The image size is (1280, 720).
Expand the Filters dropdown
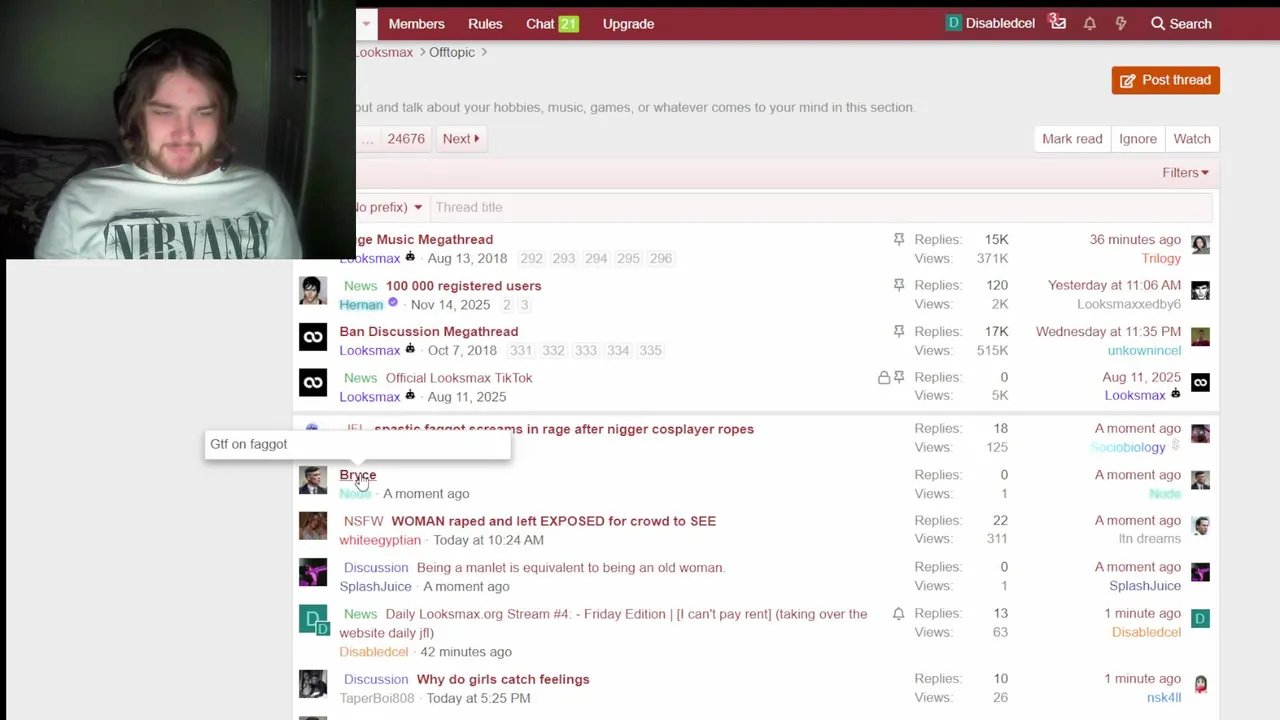coord(1185,173)
